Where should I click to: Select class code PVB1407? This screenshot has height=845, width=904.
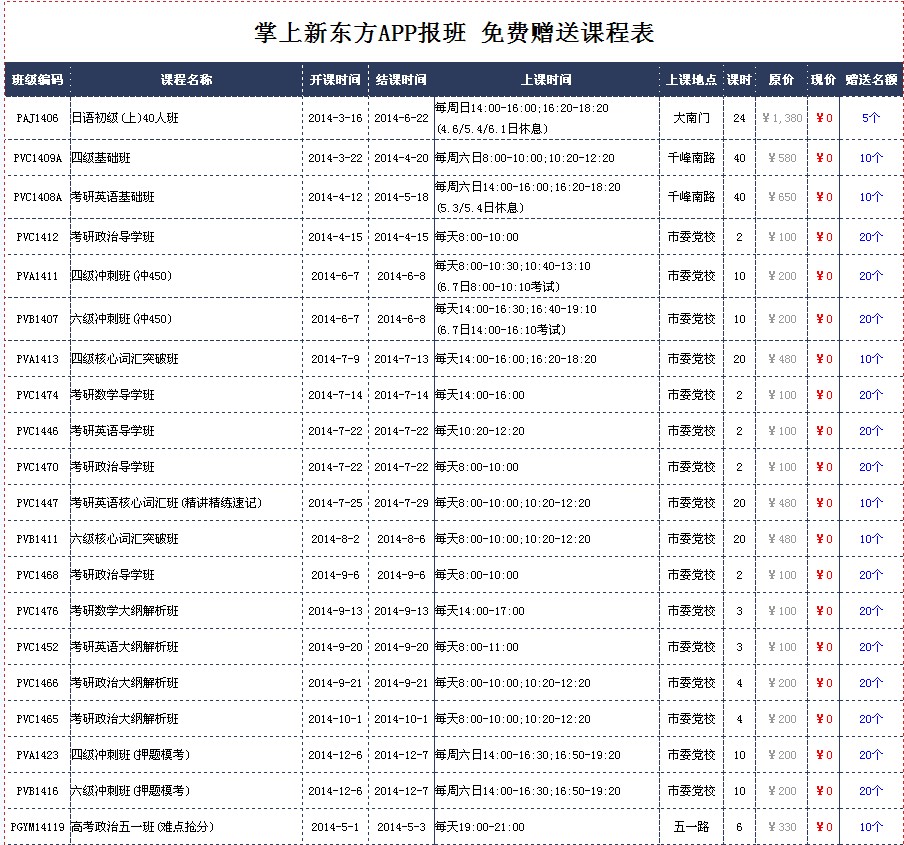coord(37,319)
